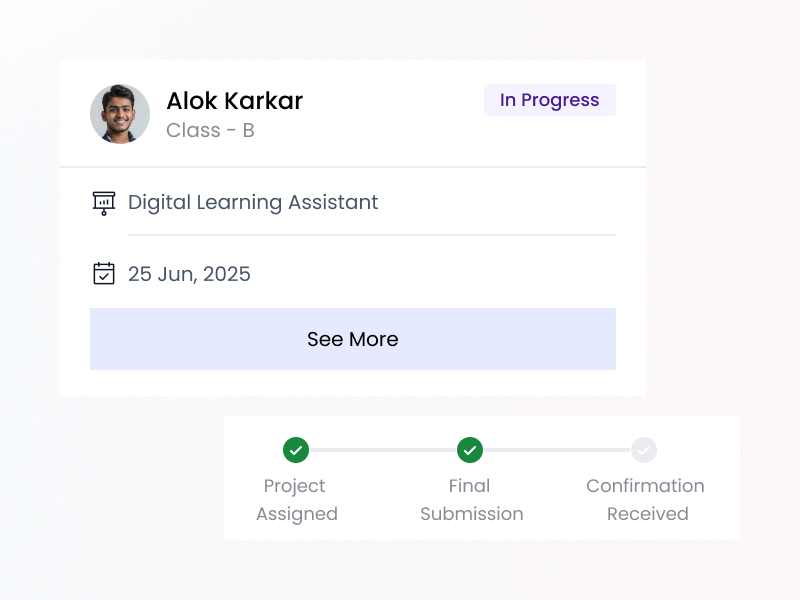The height and width of the screenshot is (600, 800).
Task: Click the checkmark inside the calendar icon
Action: pyautogui.click(x=105, y=275)
